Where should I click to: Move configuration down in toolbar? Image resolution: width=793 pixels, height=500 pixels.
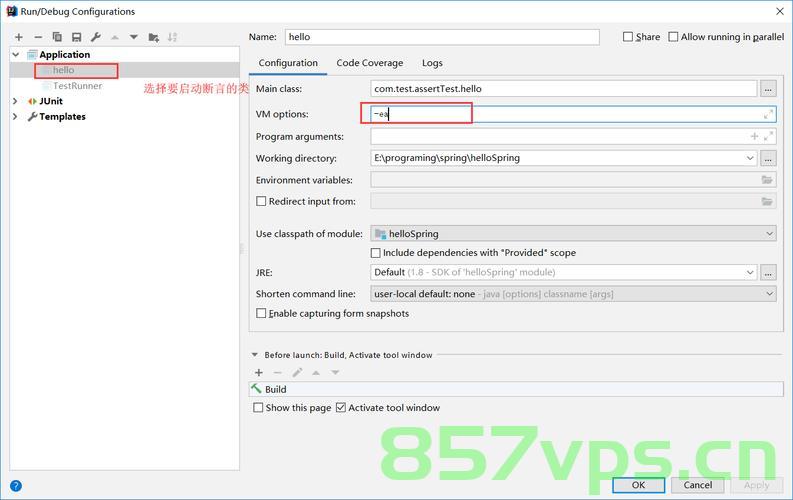point(134,37)
